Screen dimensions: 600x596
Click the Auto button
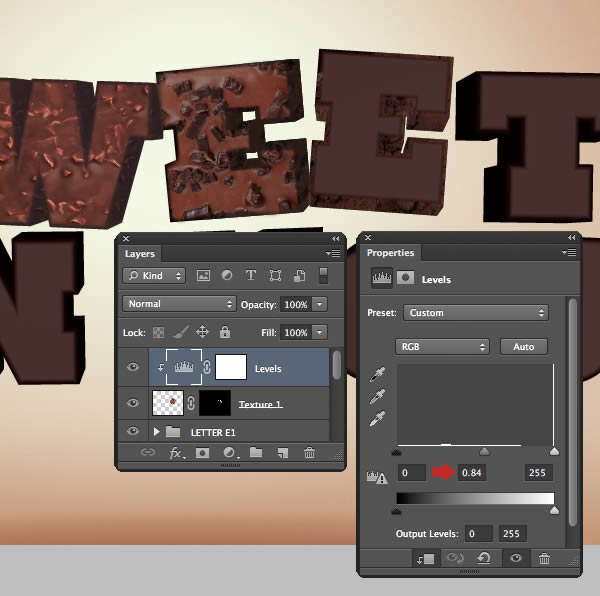coord(523,347)
